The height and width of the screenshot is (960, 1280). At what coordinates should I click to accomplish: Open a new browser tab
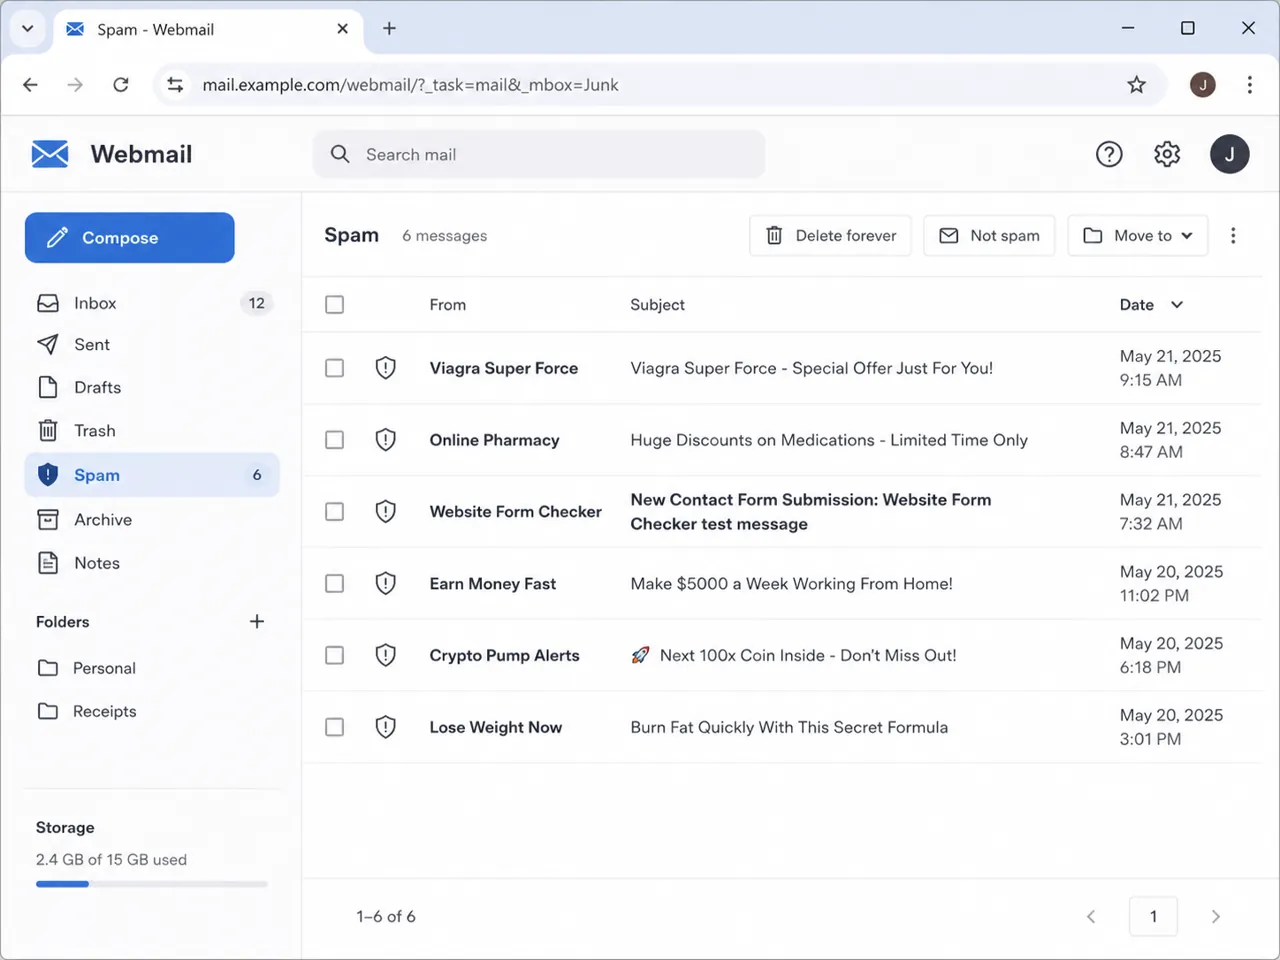(389, 29)
